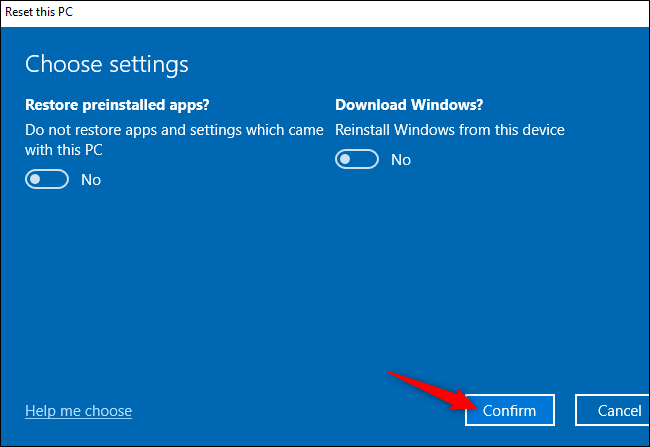This screenshot has height=447, width=650.
Task: Click the Reset this PC window title
Action: click(42, 11)
